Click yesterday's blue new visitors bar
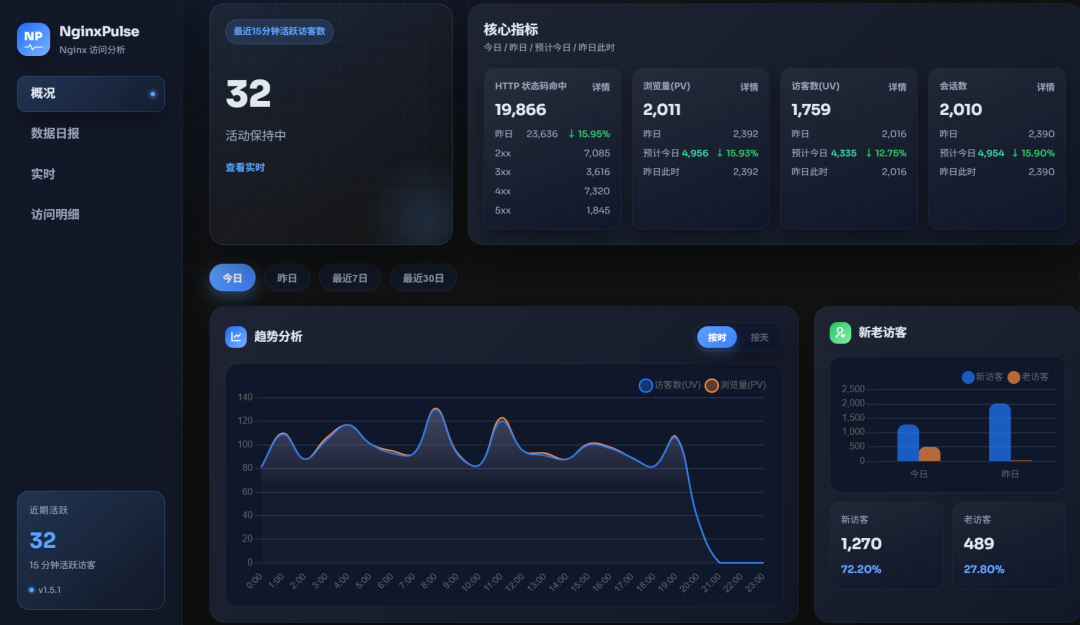This screenshot has width=1080, height=625. [999, 432]
